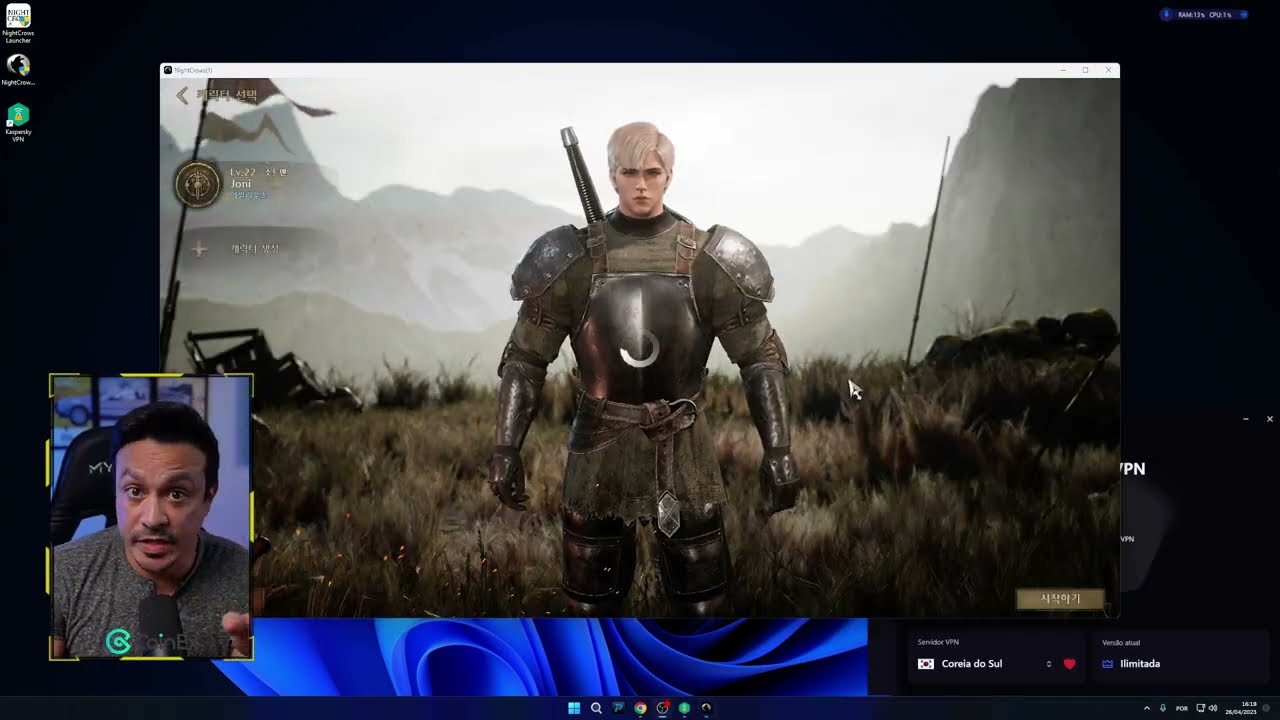Go back with the character select arrow
The width and height of the screenshot is (1280, 720).
click(182, 95)
